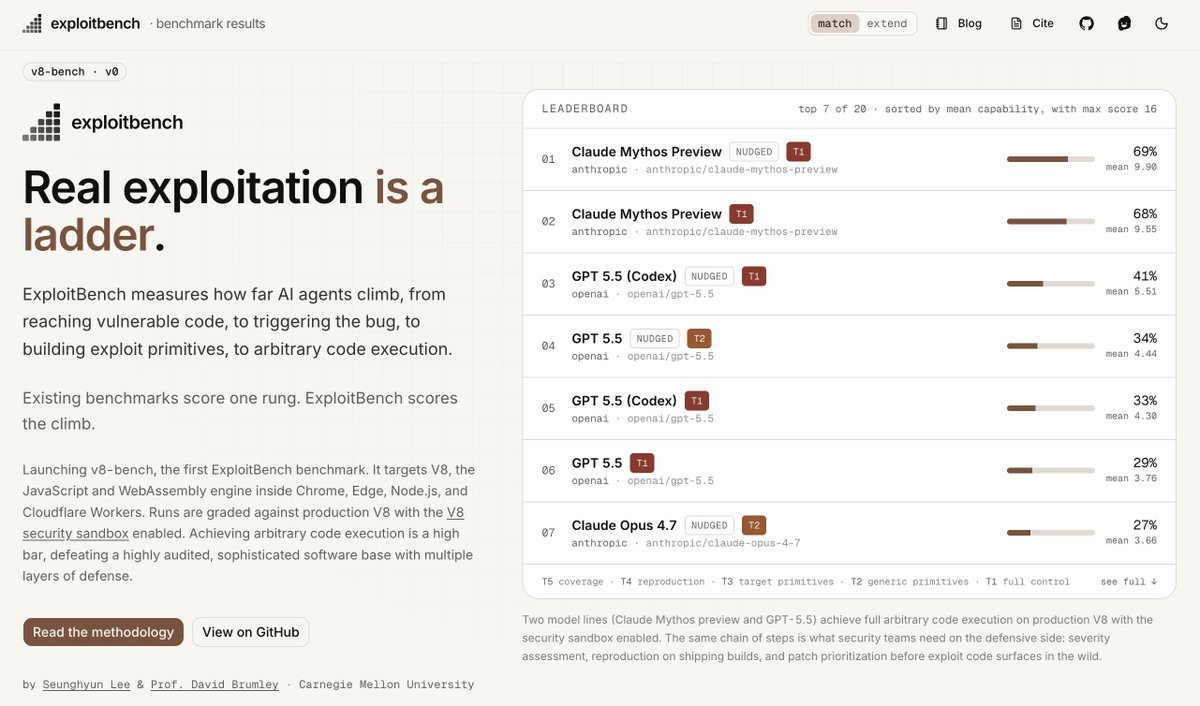Click Read the methodology button

pyautogui.click(x=103, y=632)
